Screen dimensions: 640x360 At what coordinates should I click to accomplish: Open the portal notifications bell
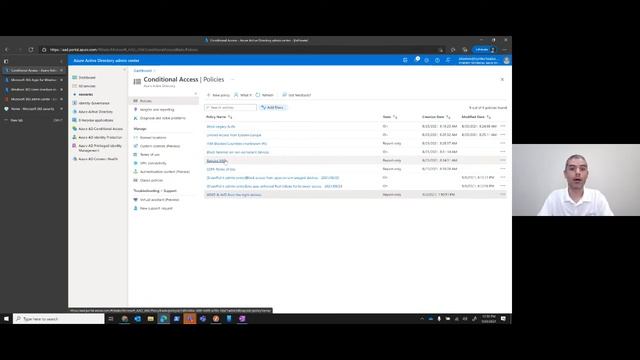click(416, 60)
